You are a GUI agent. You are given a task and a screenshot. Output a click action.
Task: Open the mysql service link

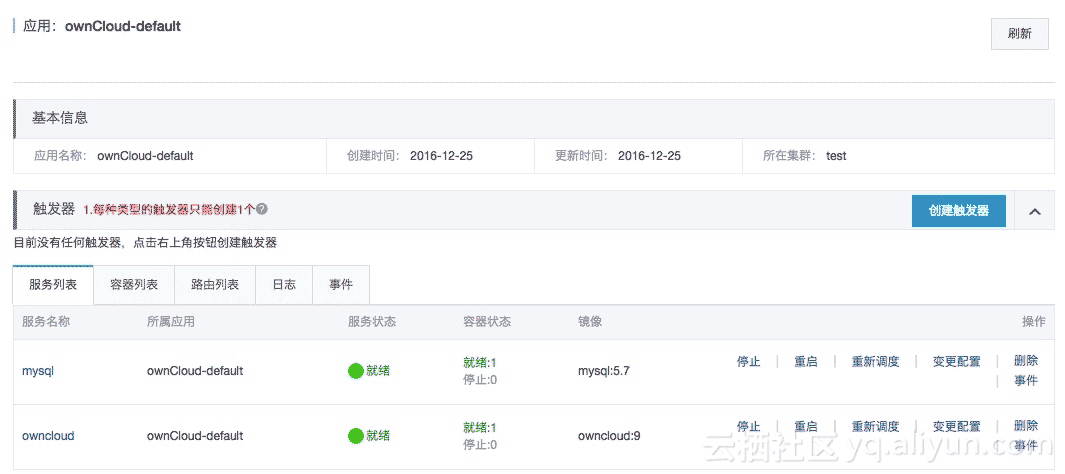(38, 371)
